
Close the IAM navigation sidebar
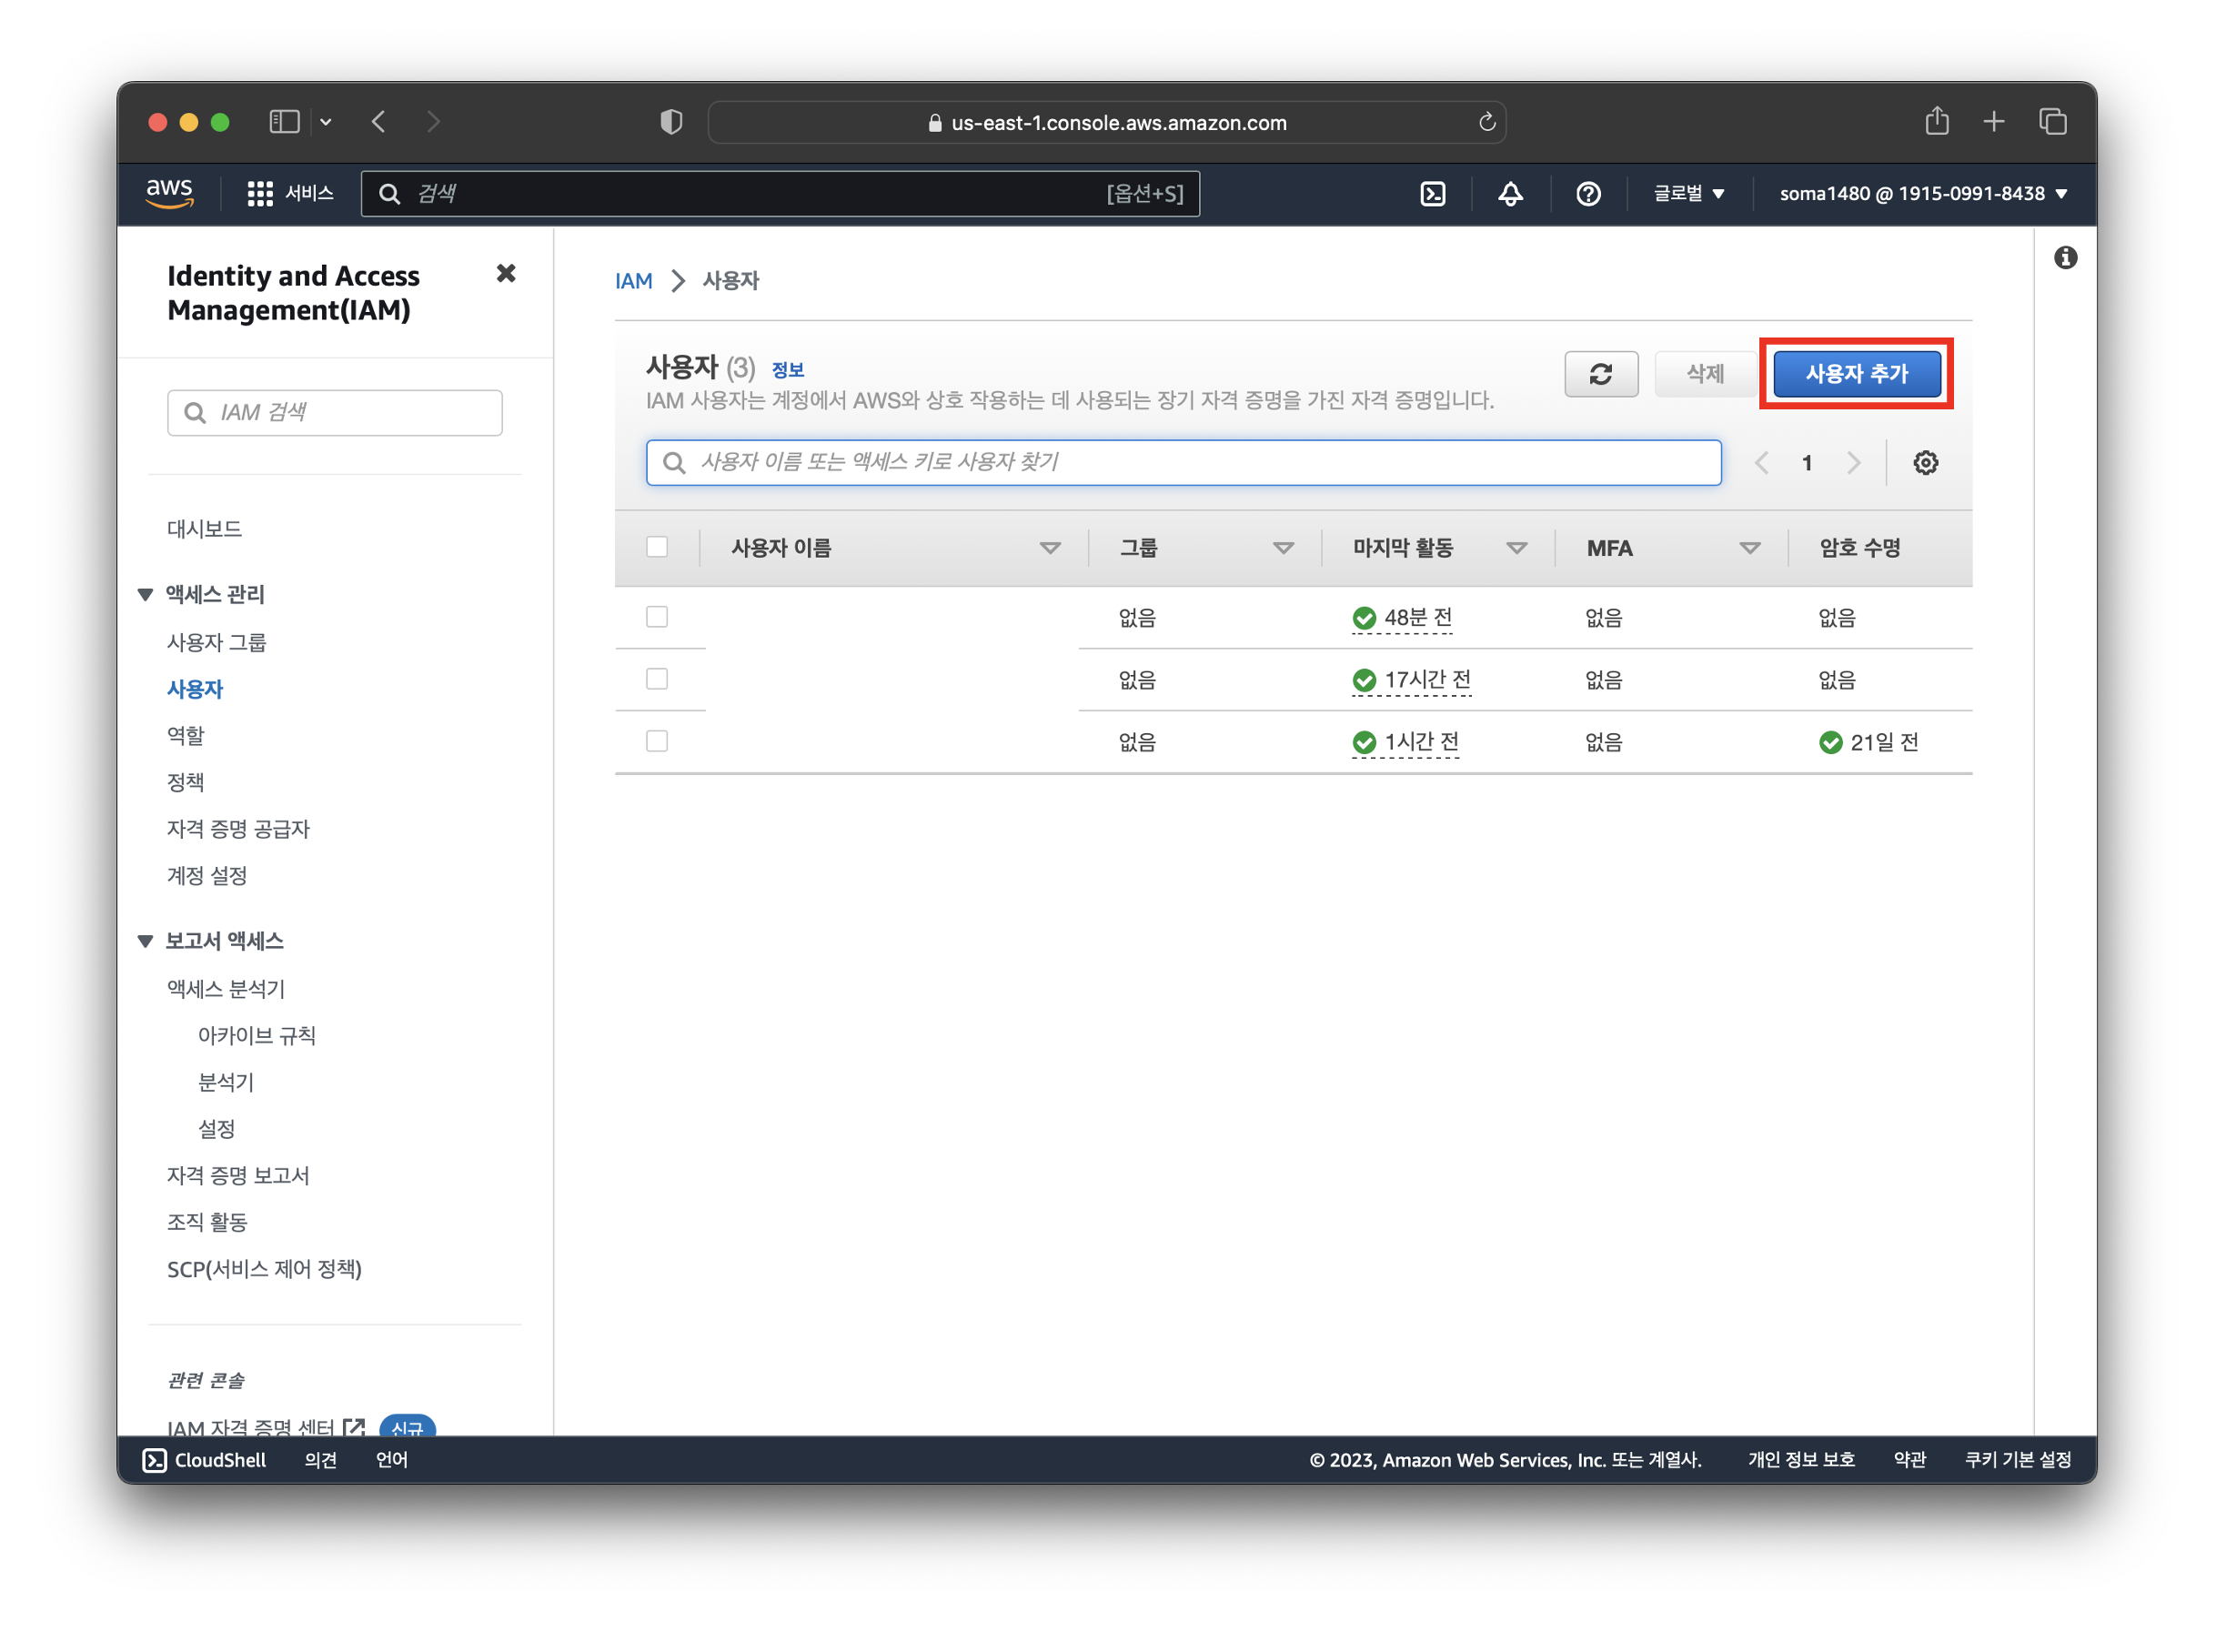[506, 274]
